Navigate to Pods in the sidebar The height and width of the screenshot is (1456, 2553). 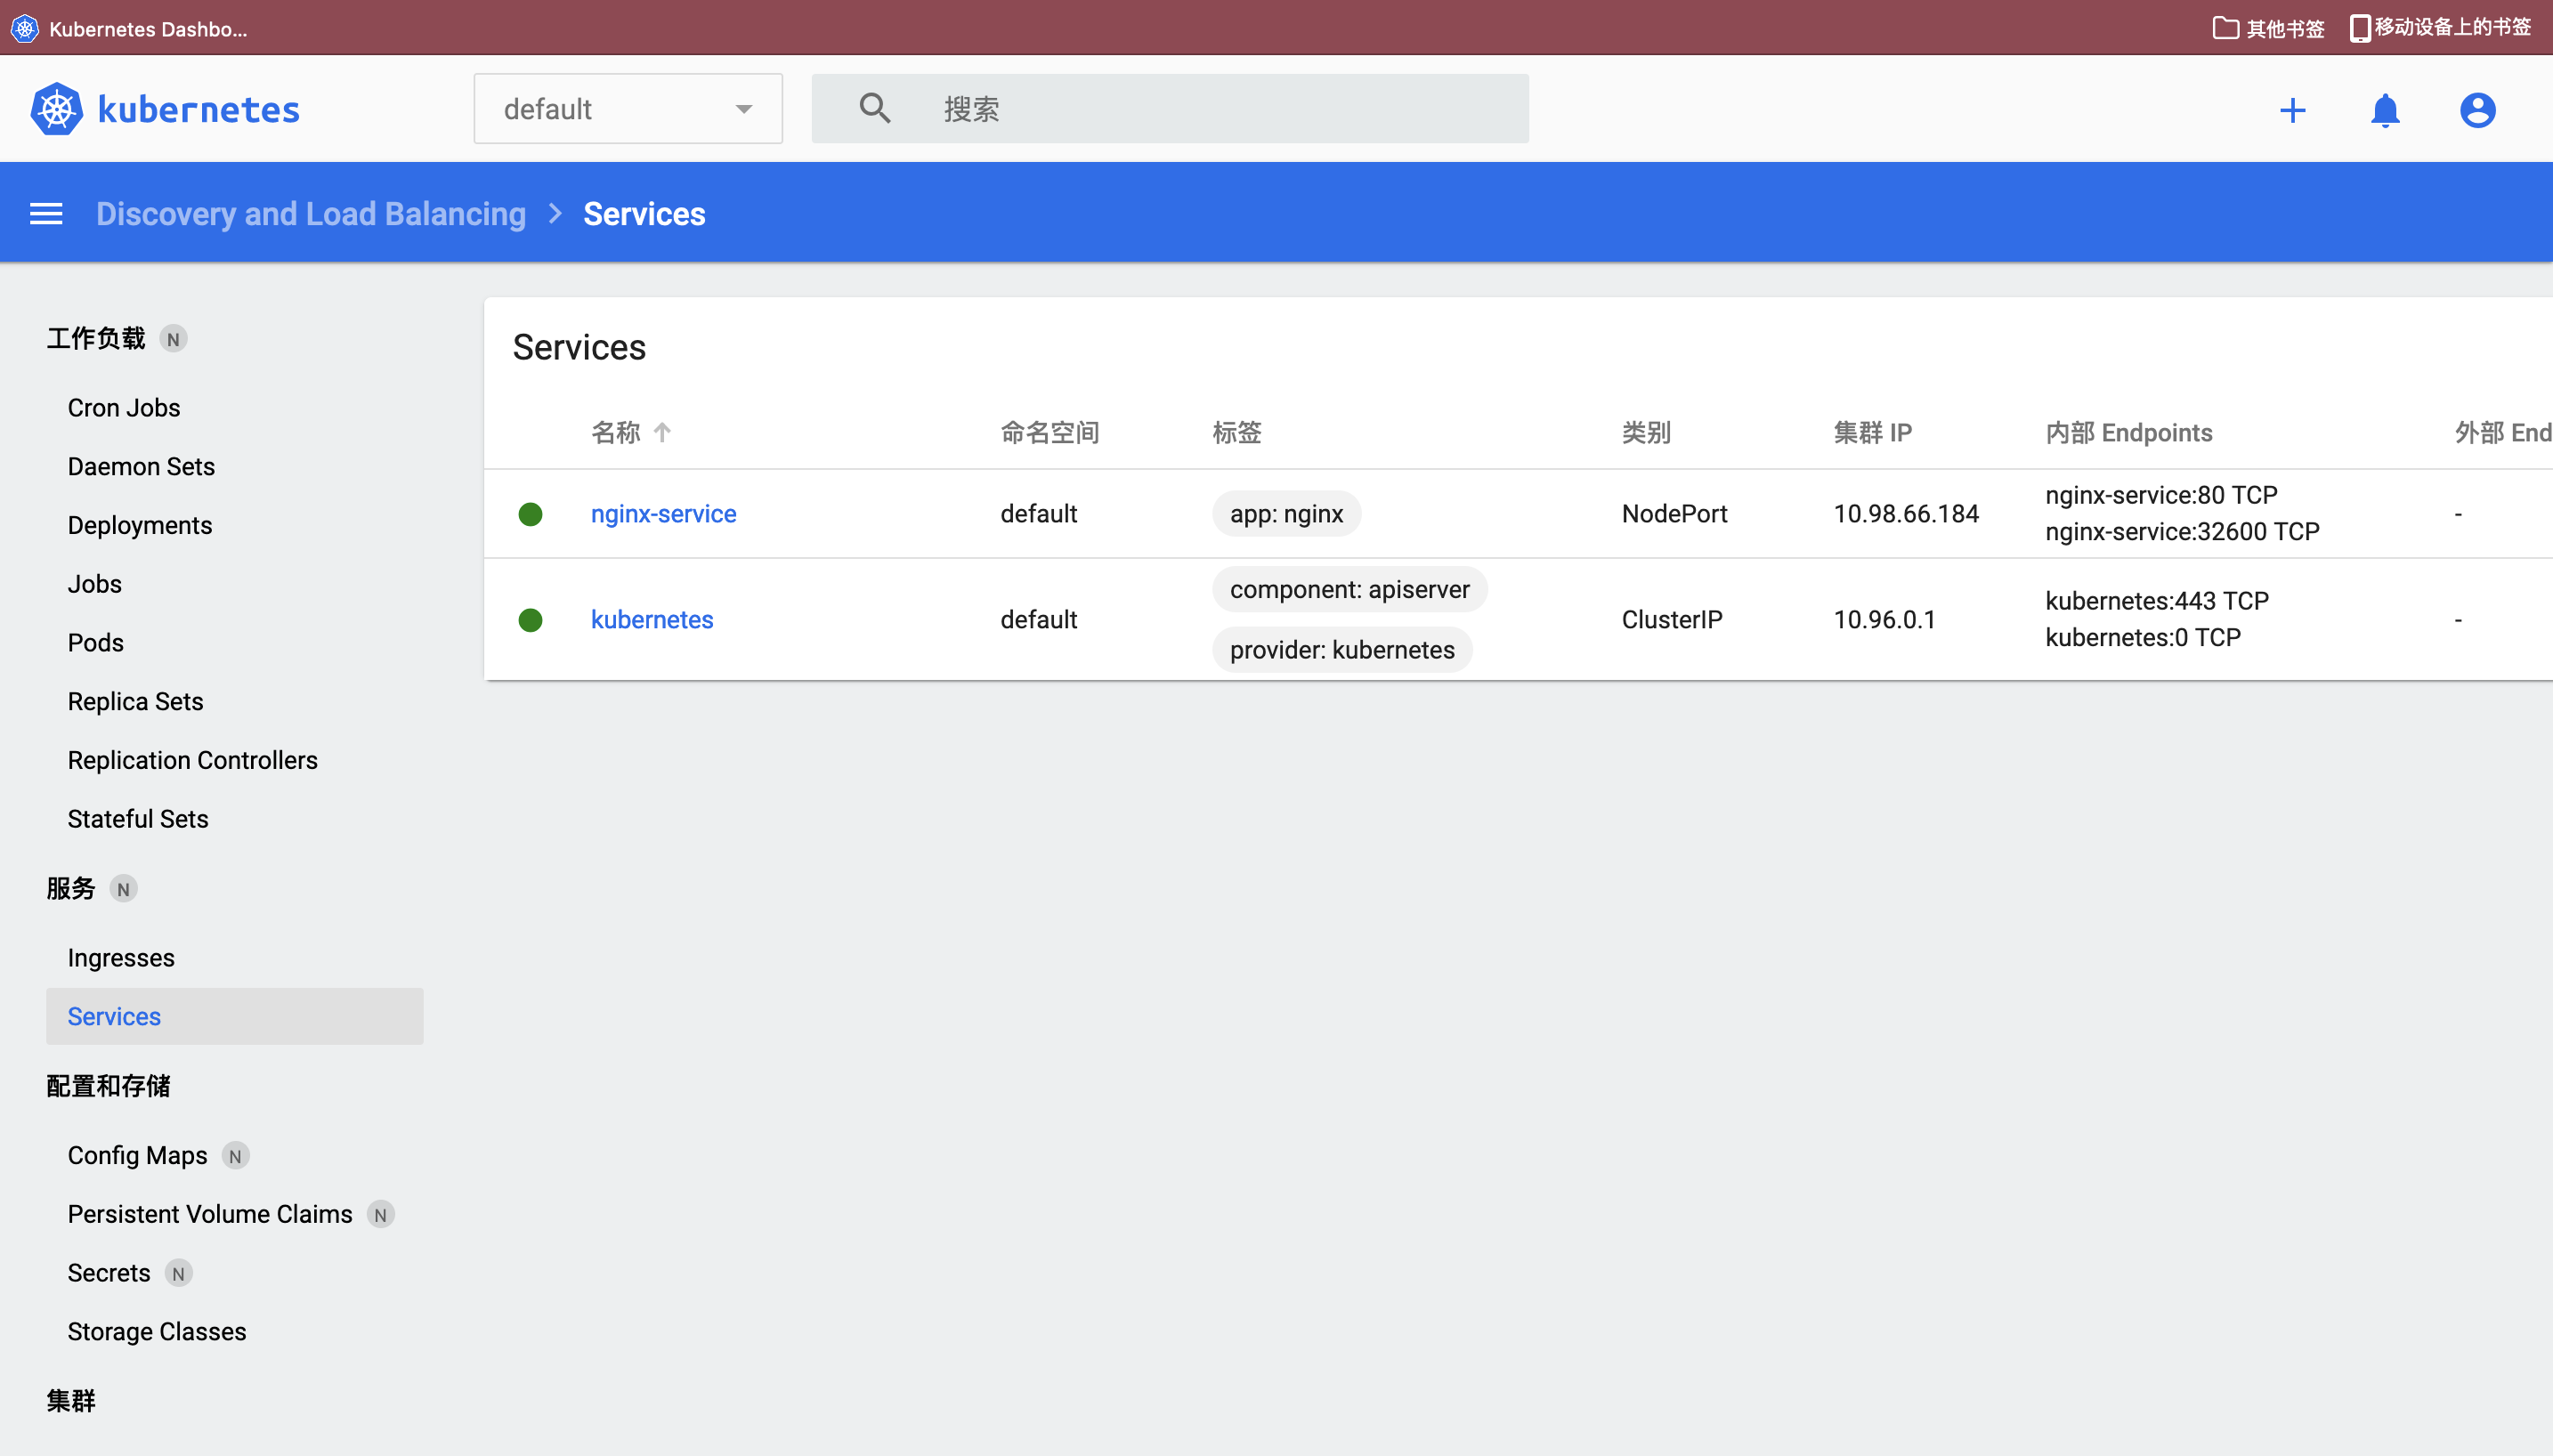[95, 642]
